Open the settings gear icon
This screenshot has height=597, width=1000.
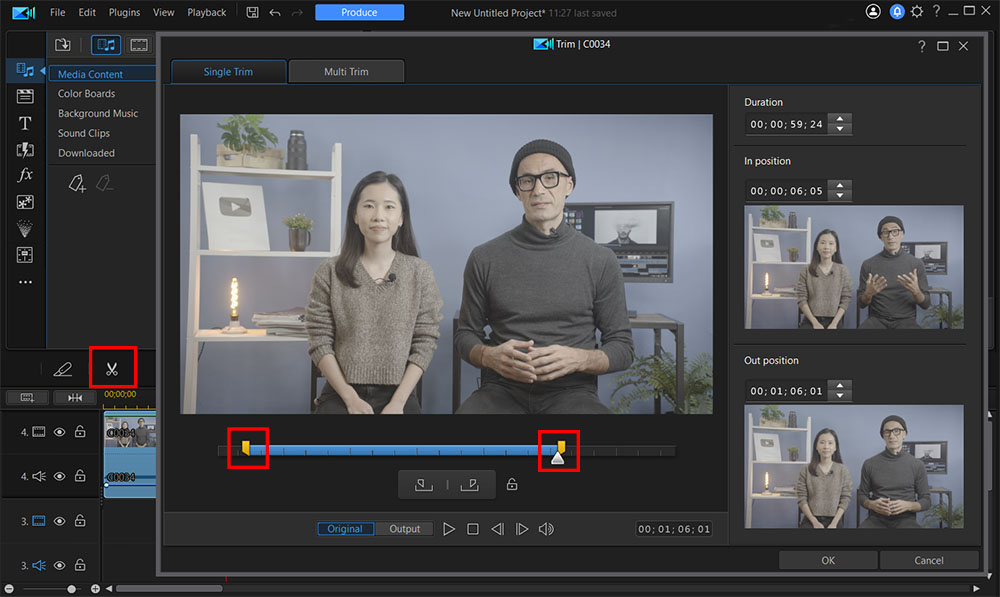tap(917, 12)
